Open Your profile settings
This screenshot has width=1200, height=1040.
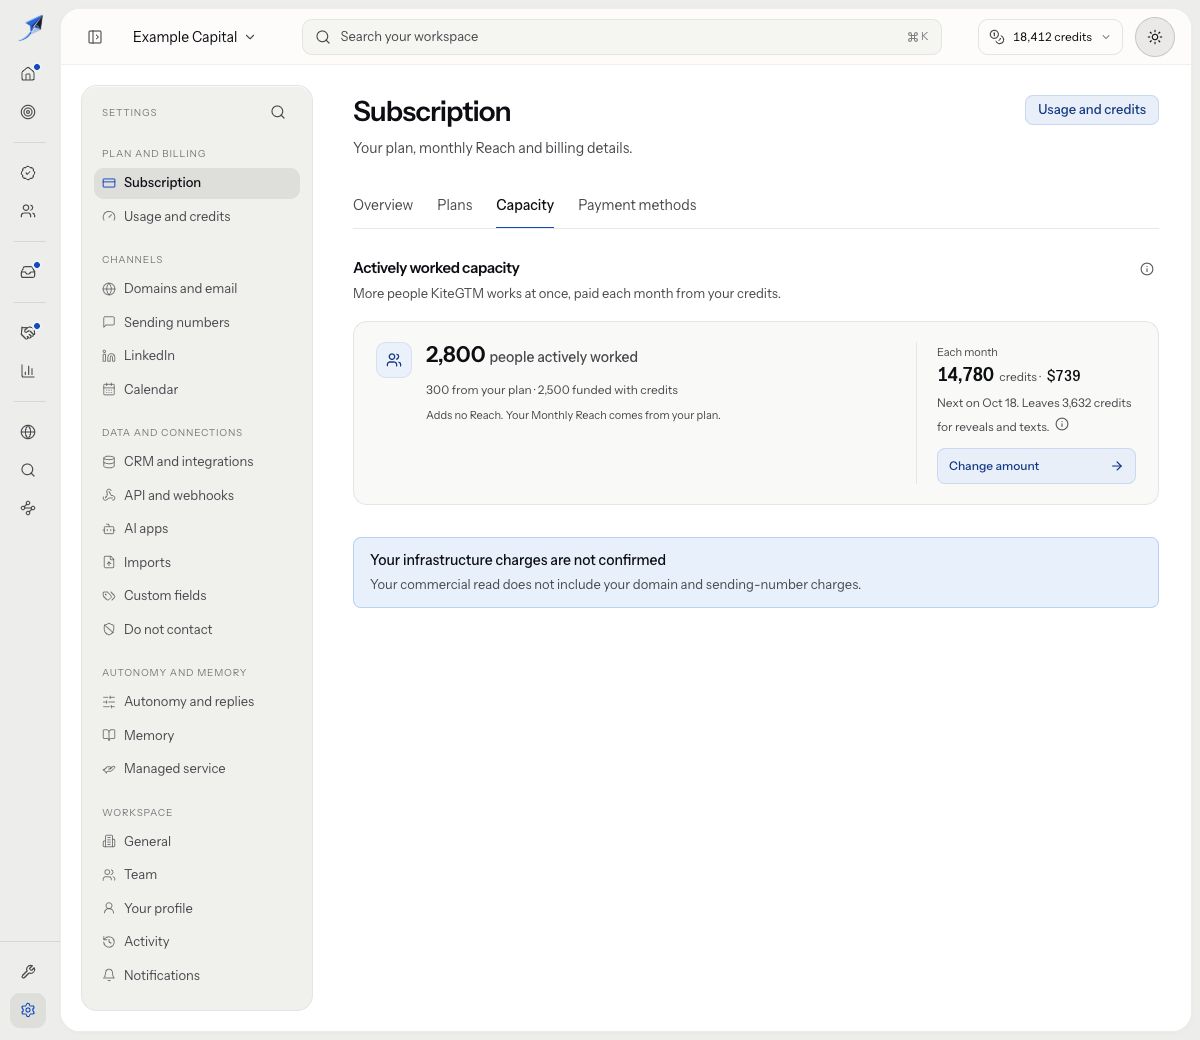197,908
